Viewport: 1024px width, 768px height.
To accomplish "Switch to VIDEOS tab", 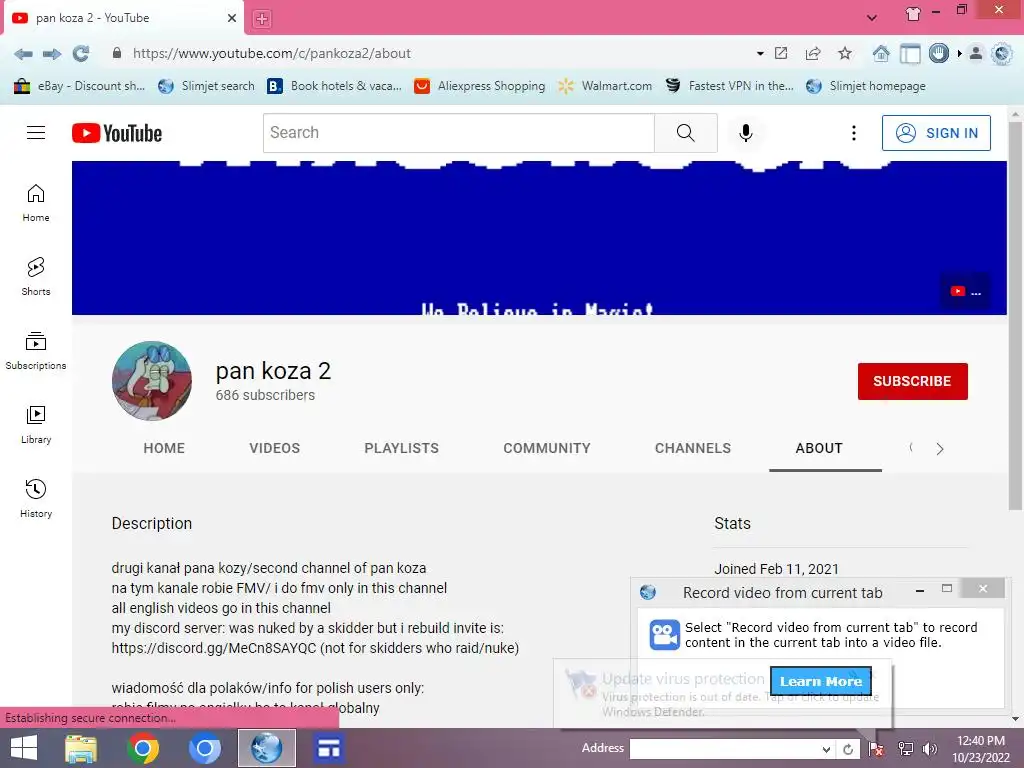I will tap(274, 448).
